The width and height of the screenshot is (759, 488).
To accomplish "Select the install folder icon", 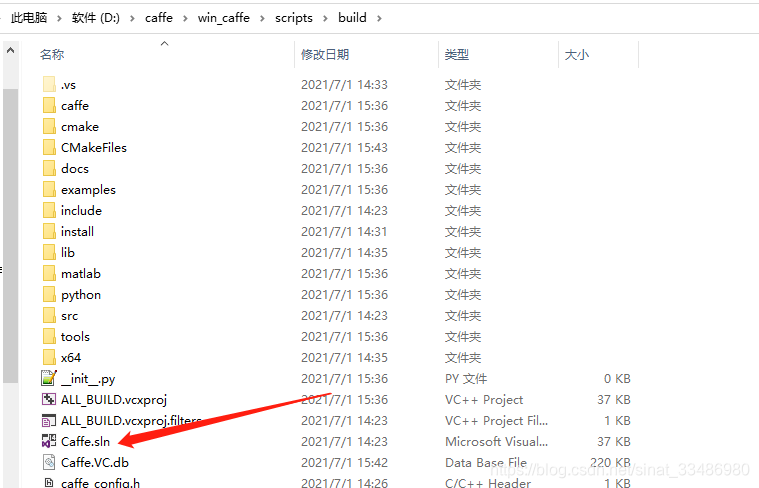I will tap(49, 231).
